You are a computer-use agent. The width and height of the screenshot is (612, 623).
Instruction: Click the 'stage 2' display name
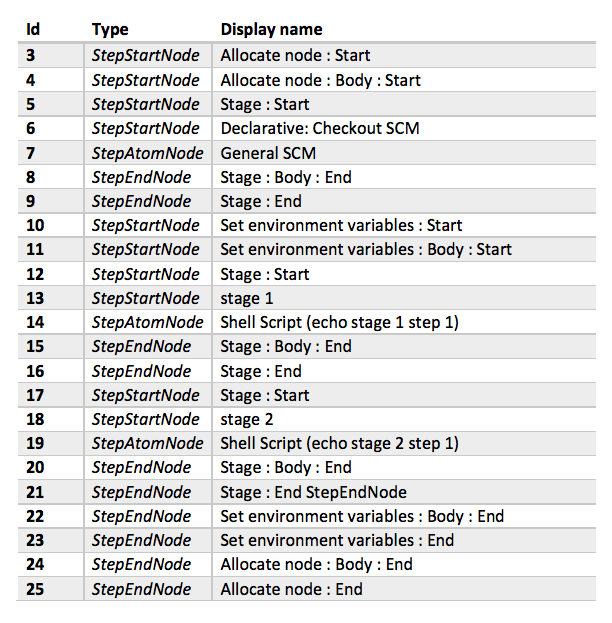[x=247, y=420]
